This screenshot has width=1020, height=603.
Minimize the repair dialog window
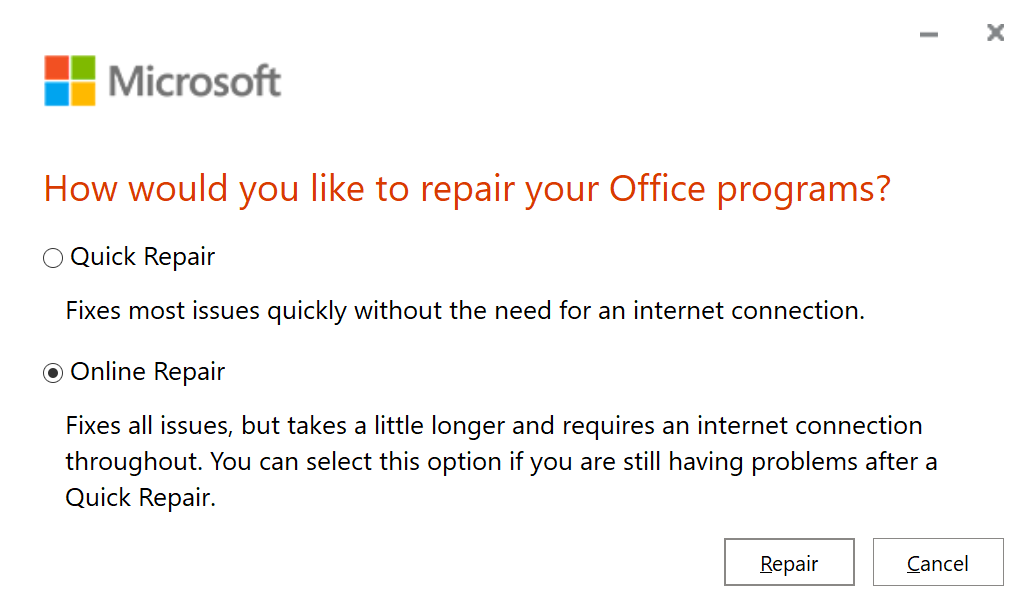[929, 35]
